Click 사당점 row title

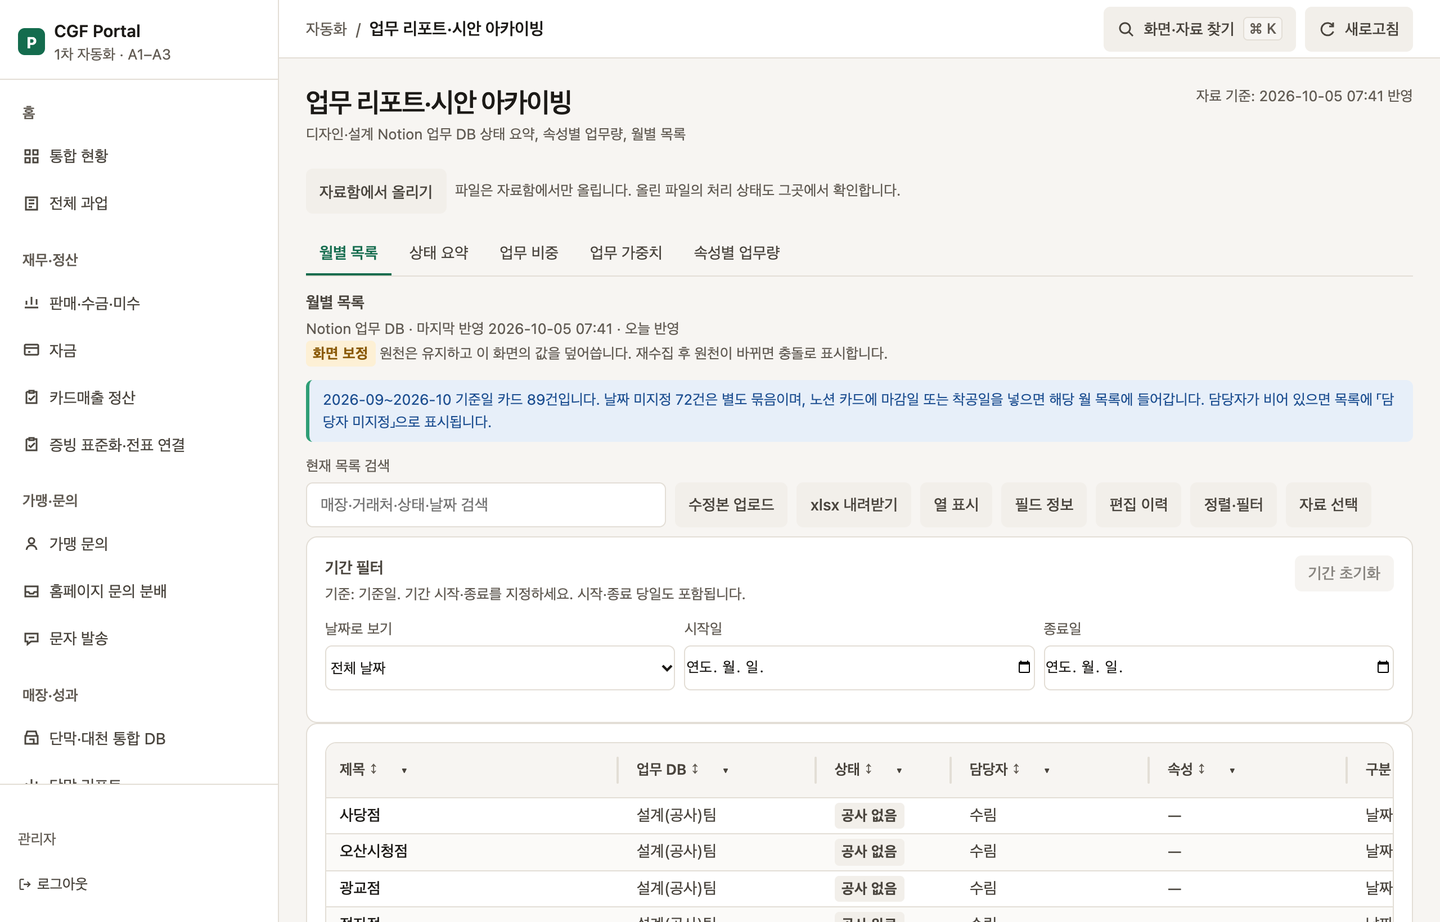tap(360, 815)
